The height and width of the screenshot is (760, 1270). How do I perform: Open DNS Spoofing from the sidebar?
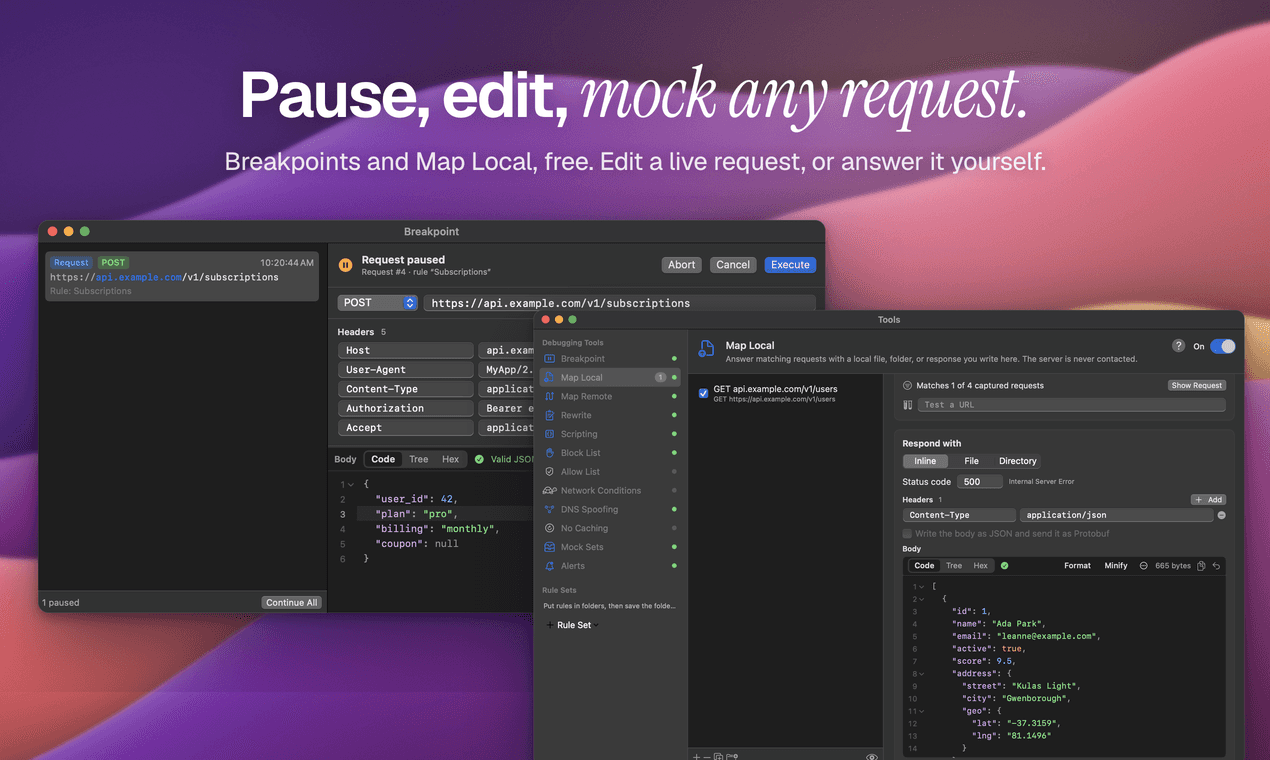click(589, 509)
